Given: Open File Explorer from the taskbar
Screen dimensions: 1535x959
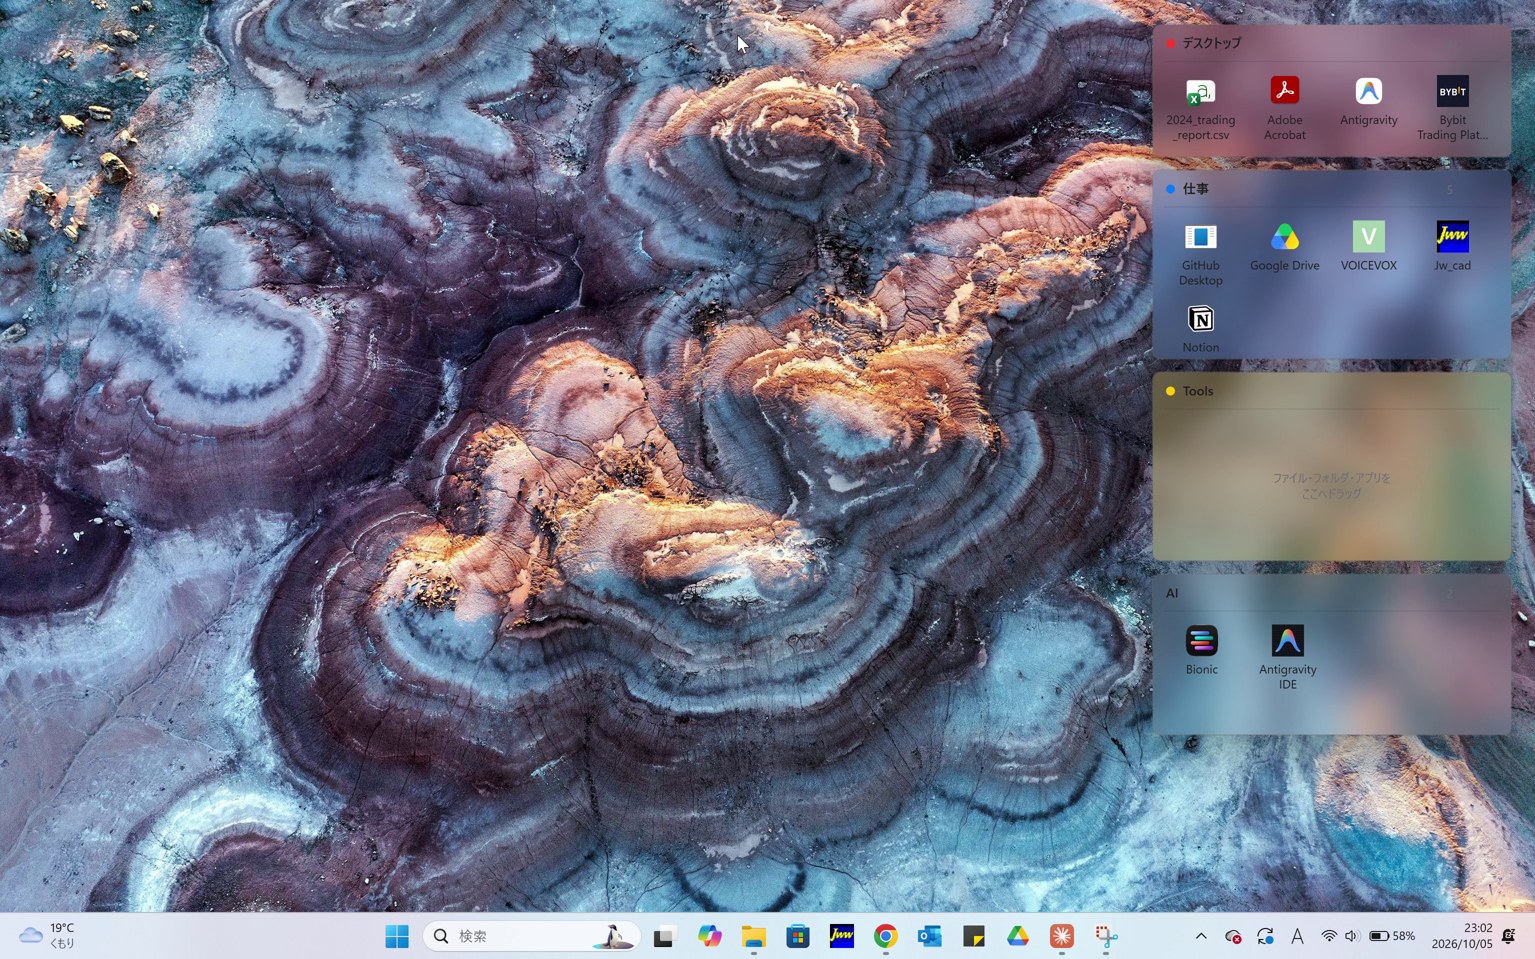Looking at the screenshot, I should (x=754, y=936).
